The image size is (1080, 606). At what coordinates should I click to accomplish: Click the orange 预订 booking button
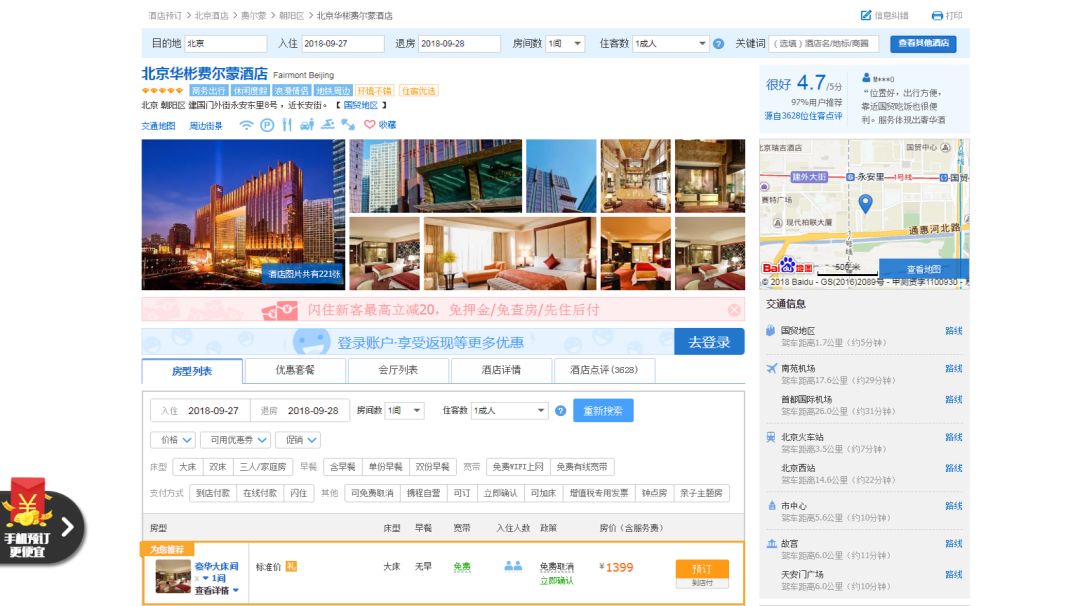[701, 569]
